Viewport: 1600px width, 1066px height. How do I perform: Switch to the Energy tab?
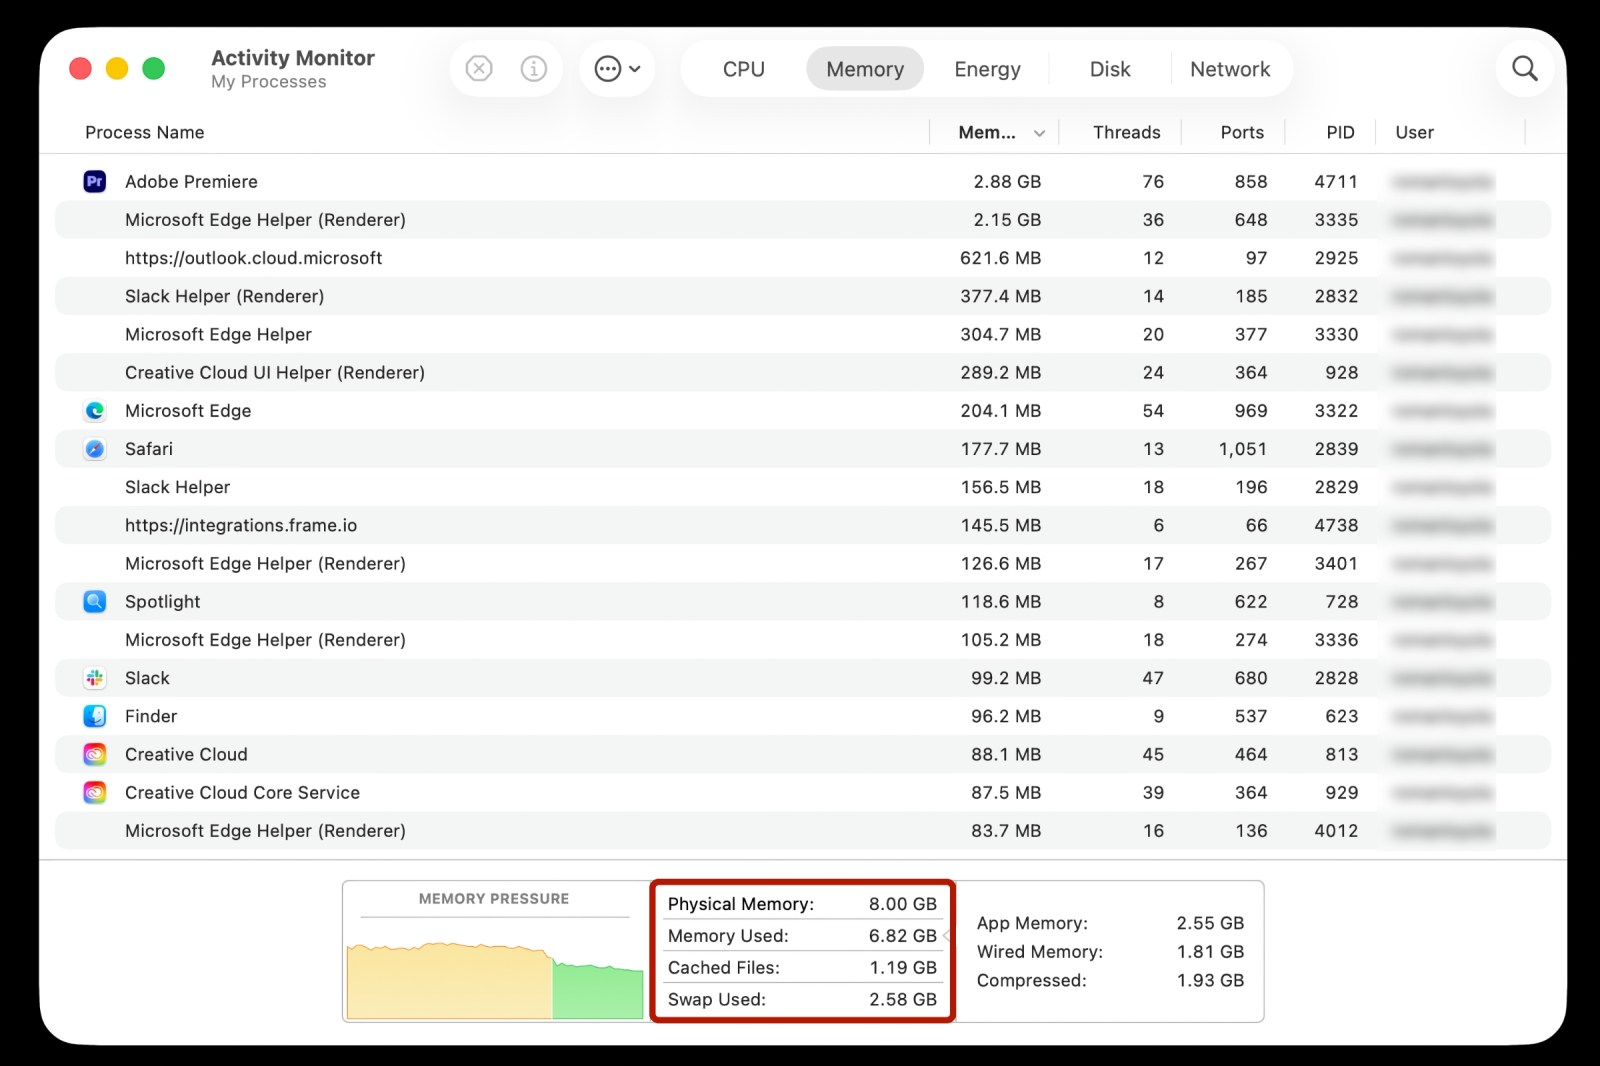[x=987, y=70]
